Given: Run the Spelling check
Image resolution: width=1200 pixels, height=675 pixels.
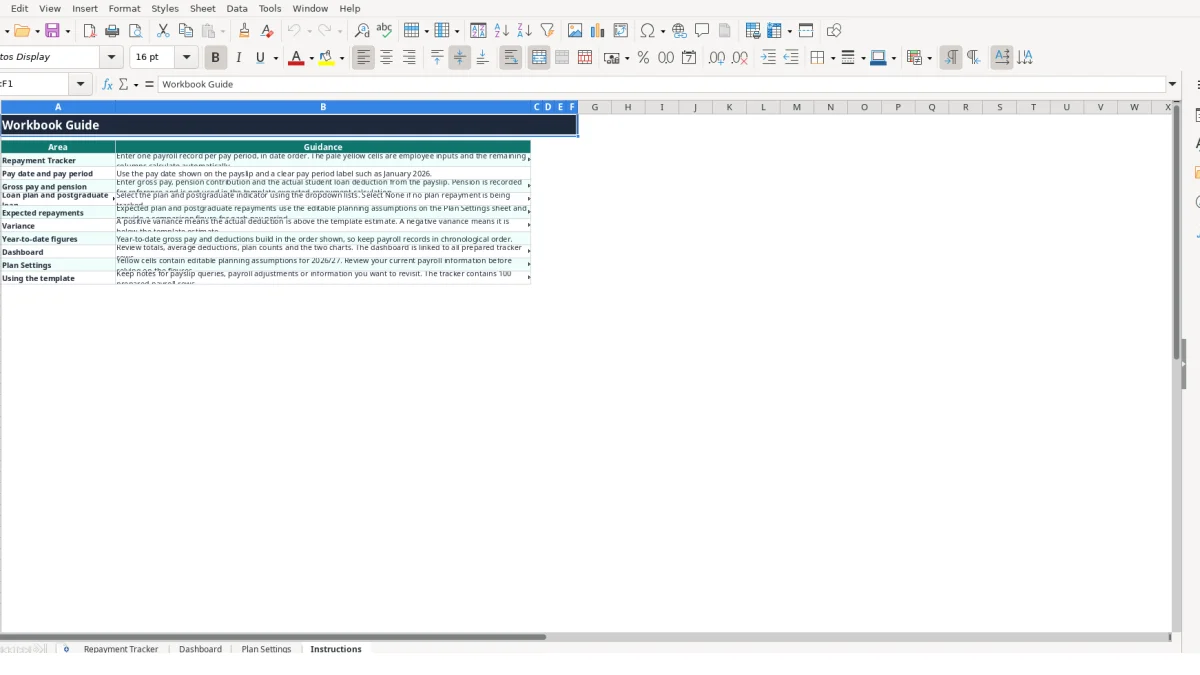Looking at the screenshot, I should [x=384, y=31].
